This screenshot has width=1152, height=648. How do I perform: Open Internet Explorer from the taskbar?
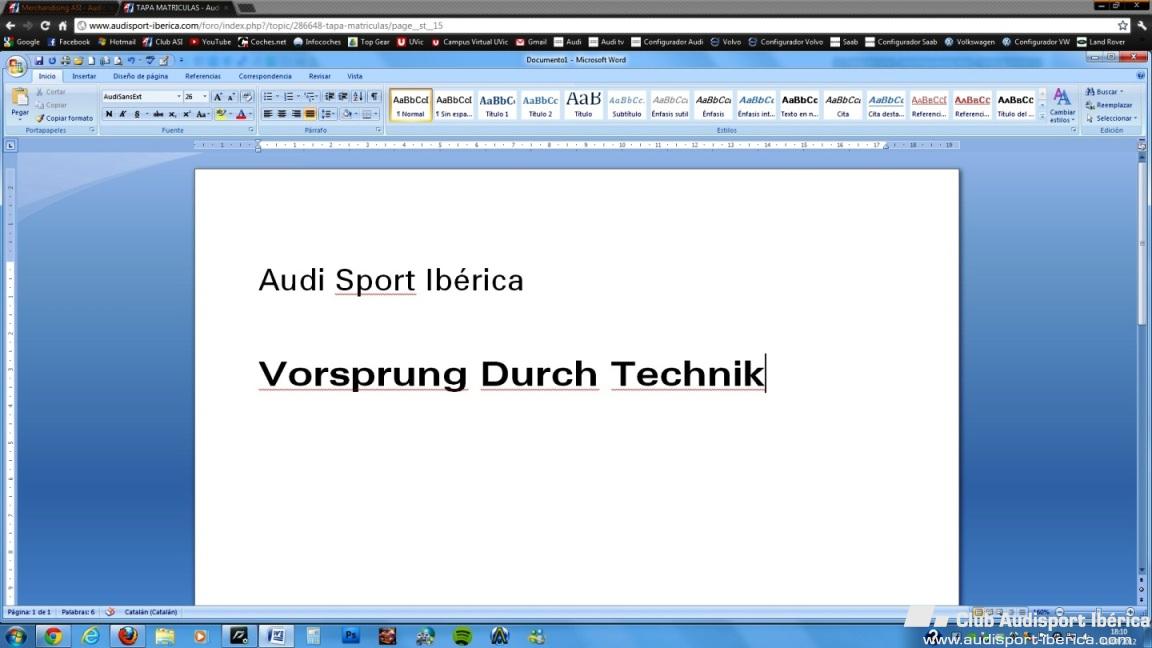click(90, 636)
